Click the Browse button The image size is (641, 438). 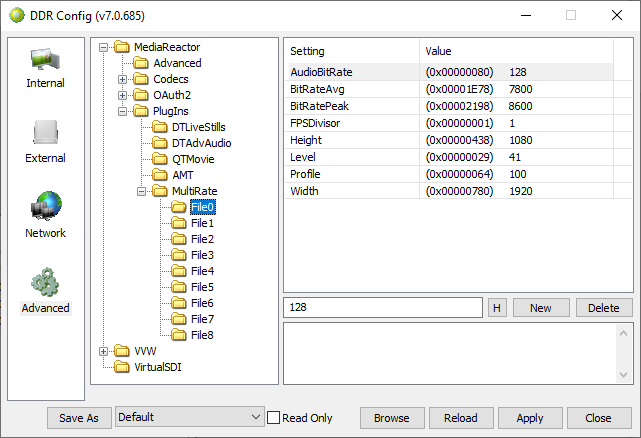click(392, 418)
